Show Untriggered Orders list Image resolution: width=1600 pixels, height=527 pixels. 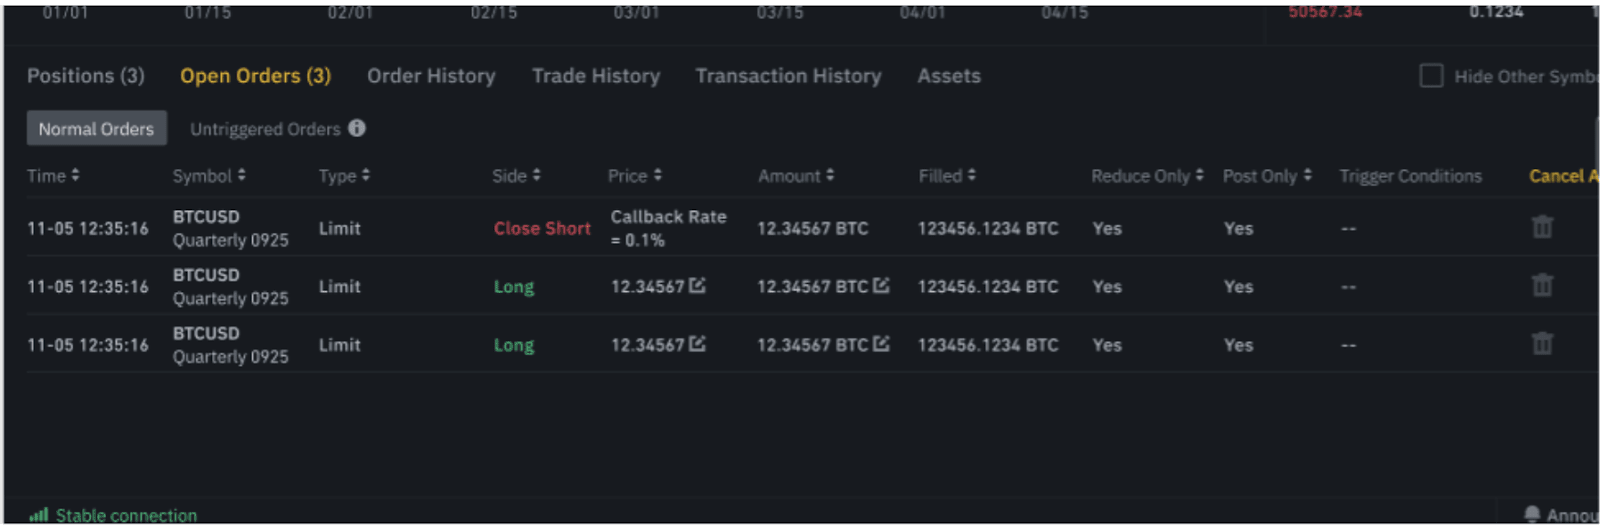pos(265,129)
